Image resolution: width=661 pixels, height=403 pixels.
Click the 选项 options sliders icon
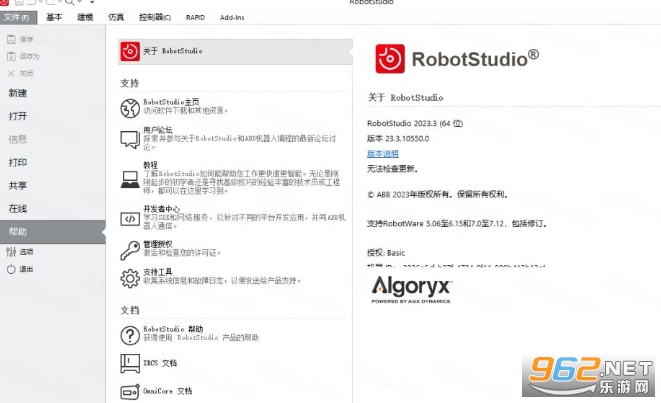11,252
